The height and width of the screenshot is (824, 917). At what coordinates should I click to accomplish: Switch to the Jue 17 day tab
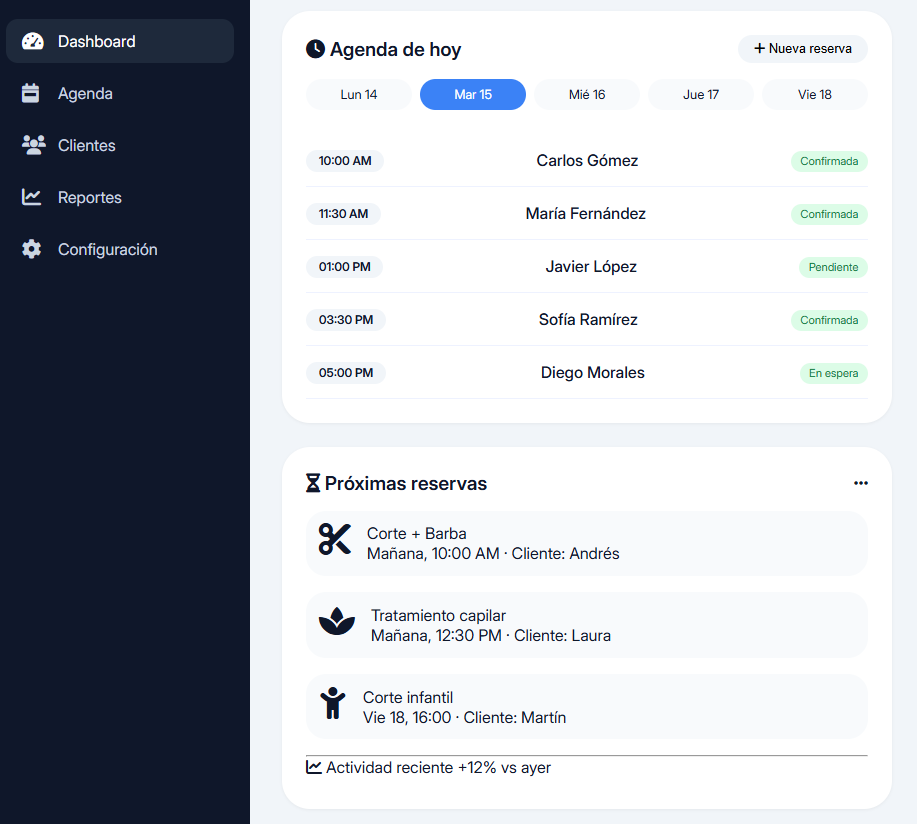[x=701, y=95]
